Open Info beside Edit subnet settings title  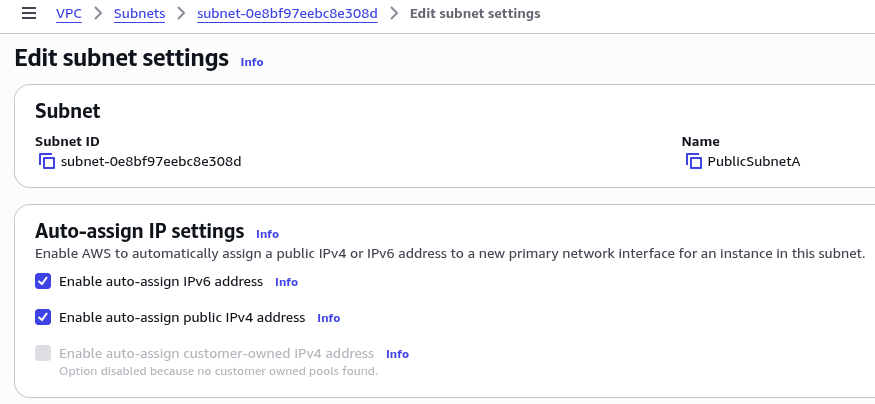point(252,62)
